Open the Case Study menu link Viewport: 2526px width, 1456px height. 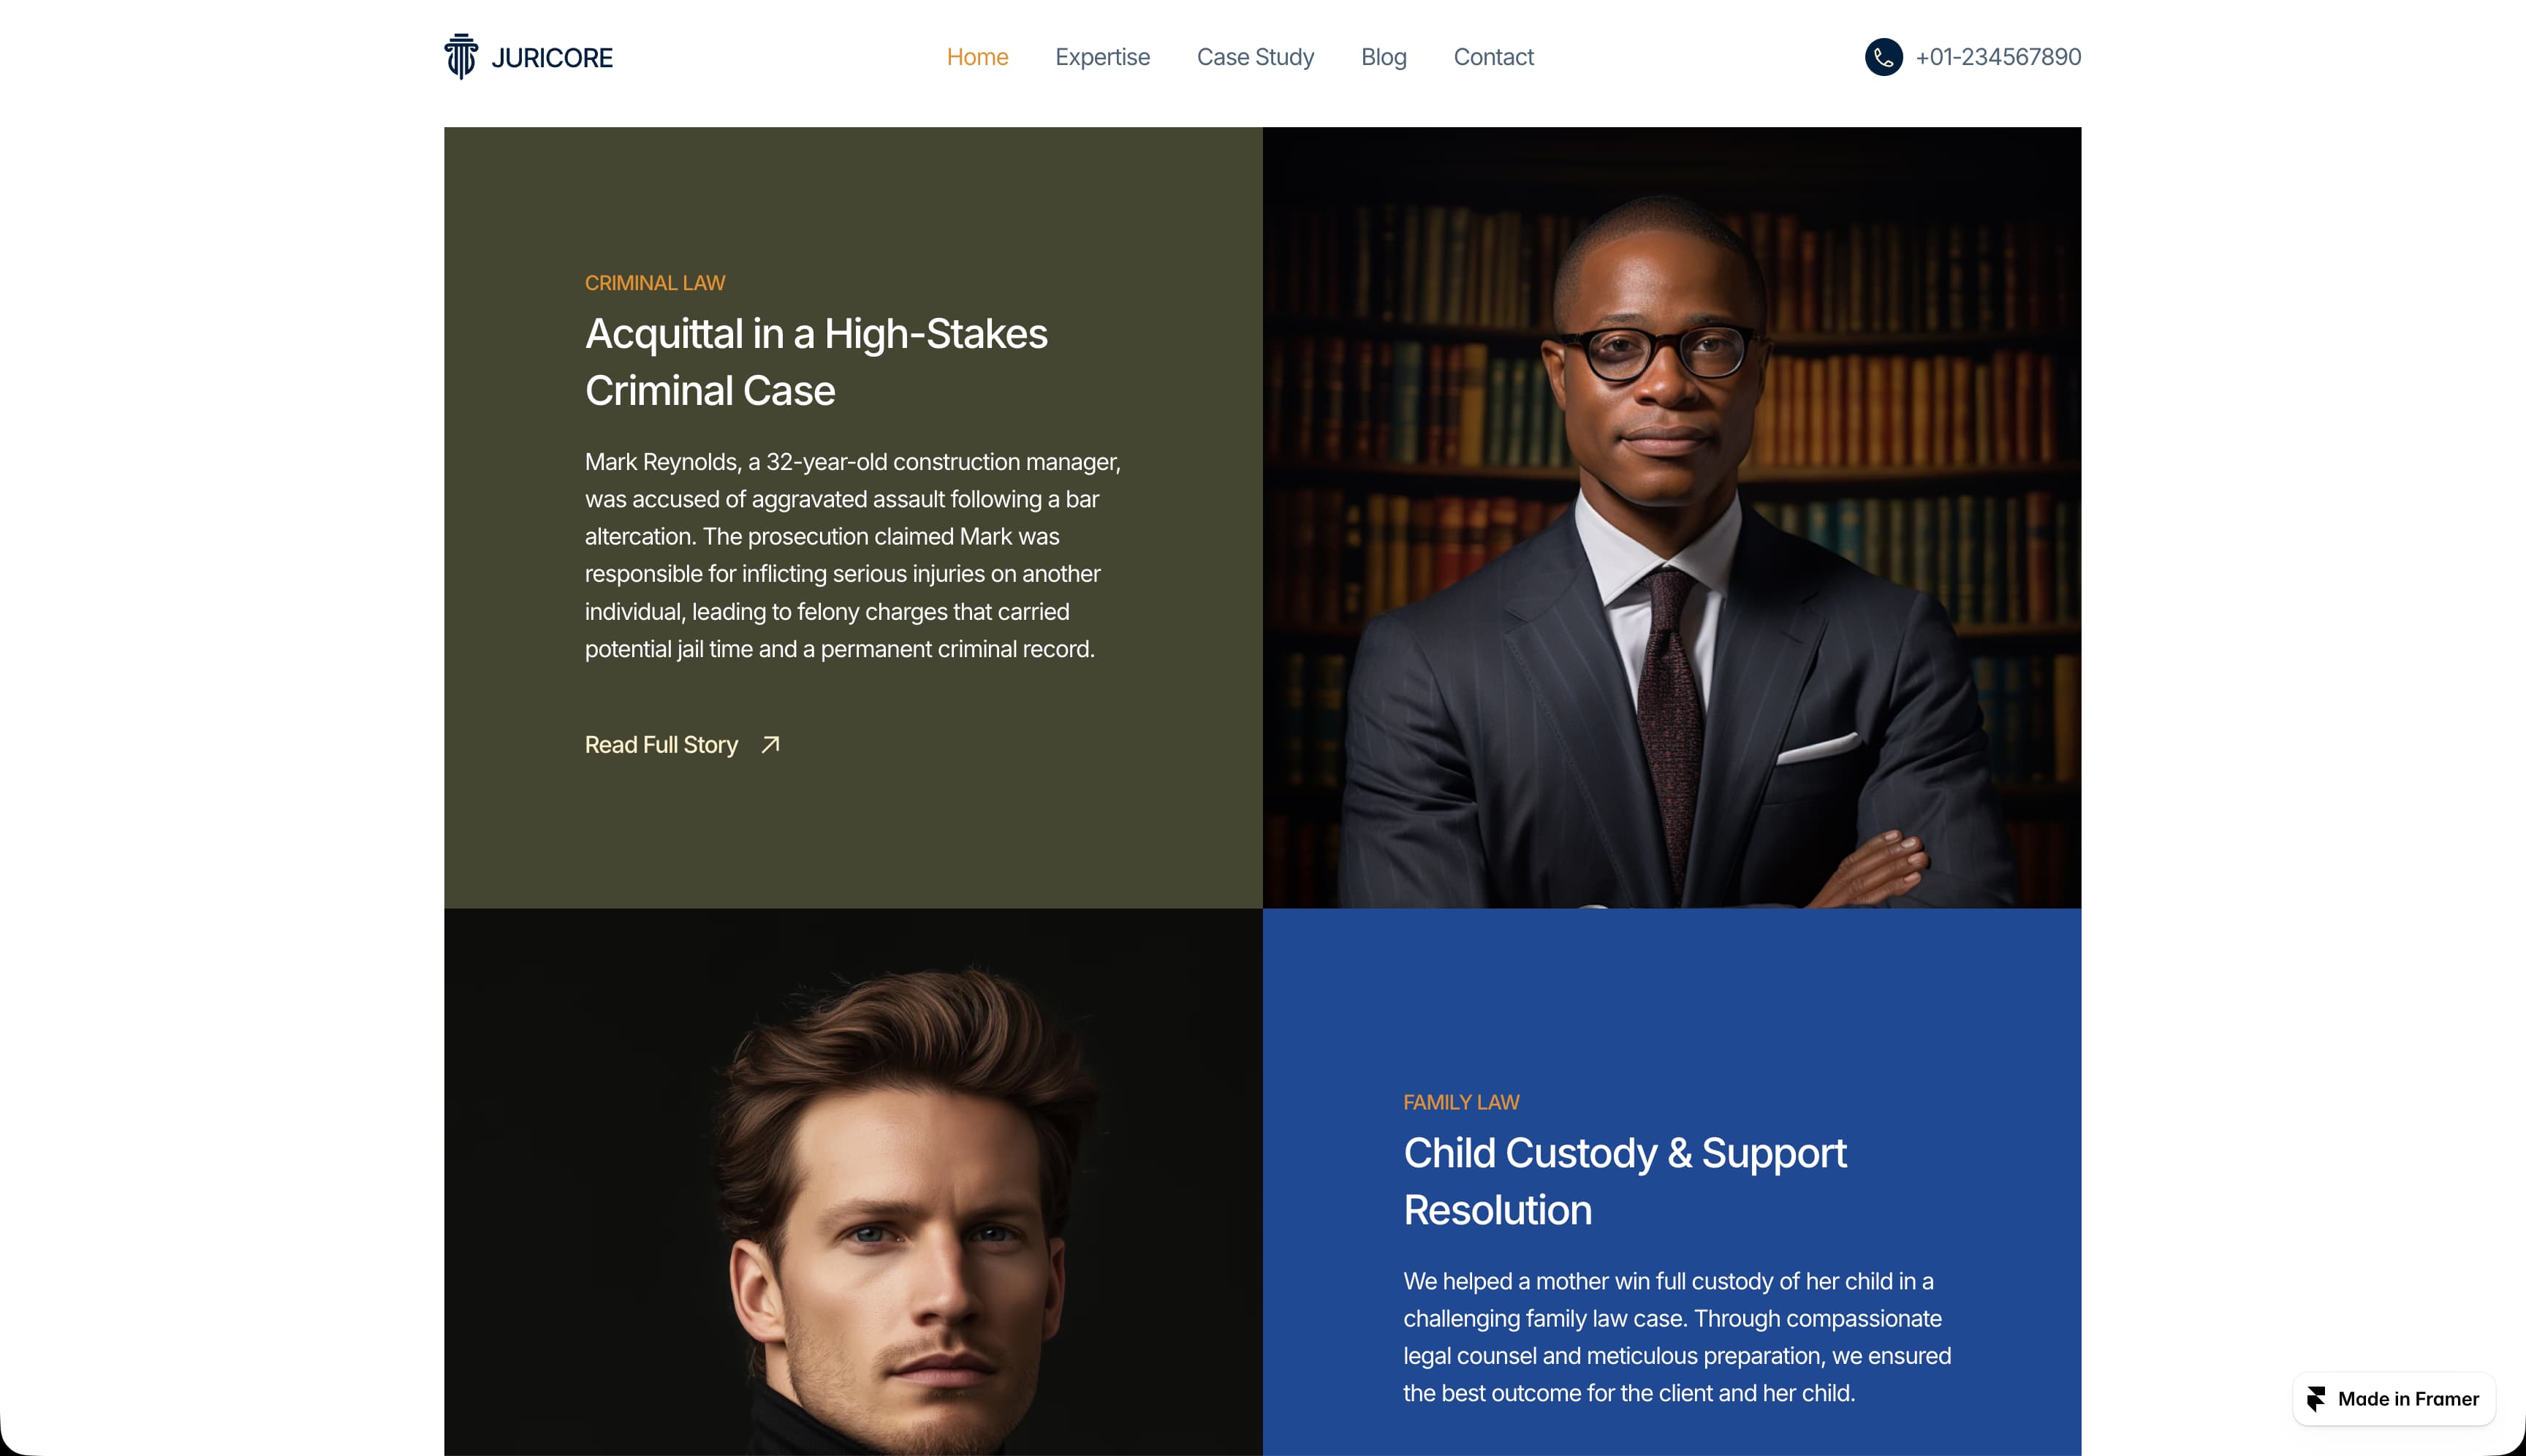pos(1255,57)
